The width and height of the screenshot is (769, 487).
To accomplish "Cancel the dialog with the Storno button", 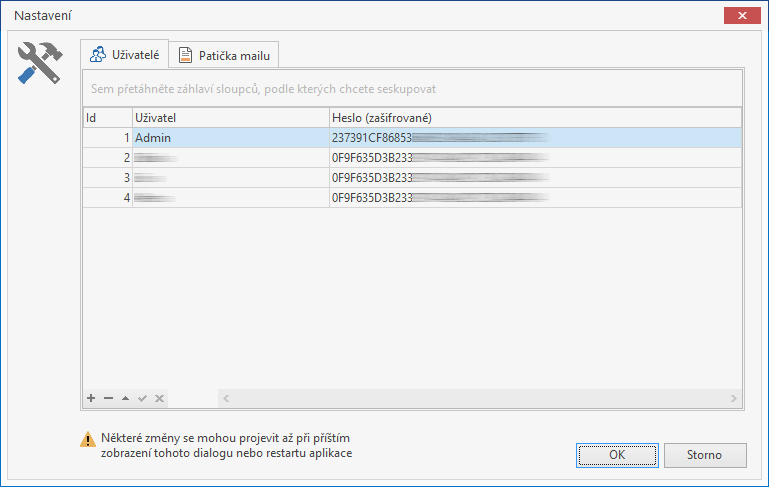I will point(704,455).
